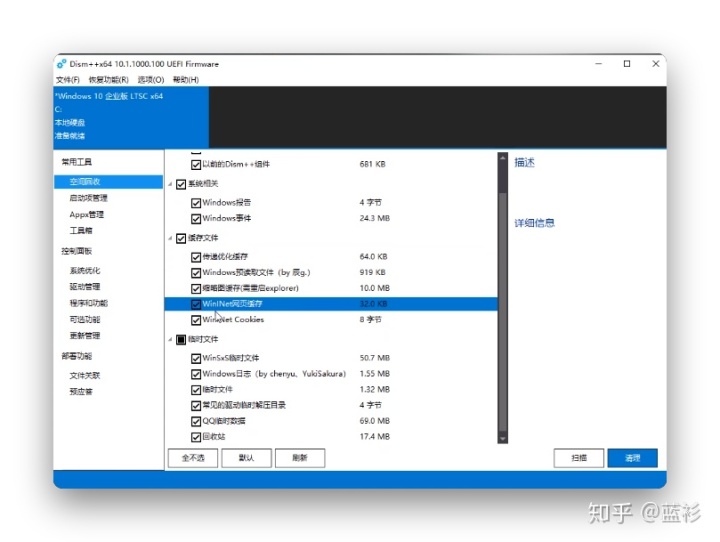
Task: Open the 选项(O) menu
Action: (x=151, y=79)
